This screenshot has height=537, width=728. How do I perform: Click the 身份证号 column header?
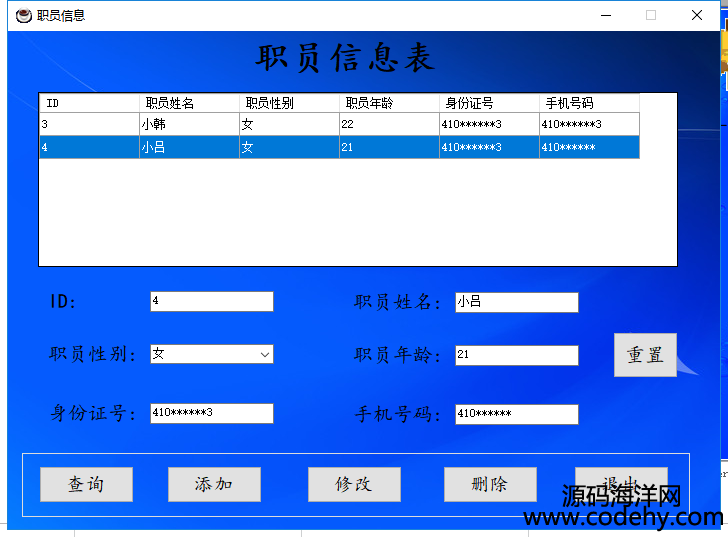point(490,103)
